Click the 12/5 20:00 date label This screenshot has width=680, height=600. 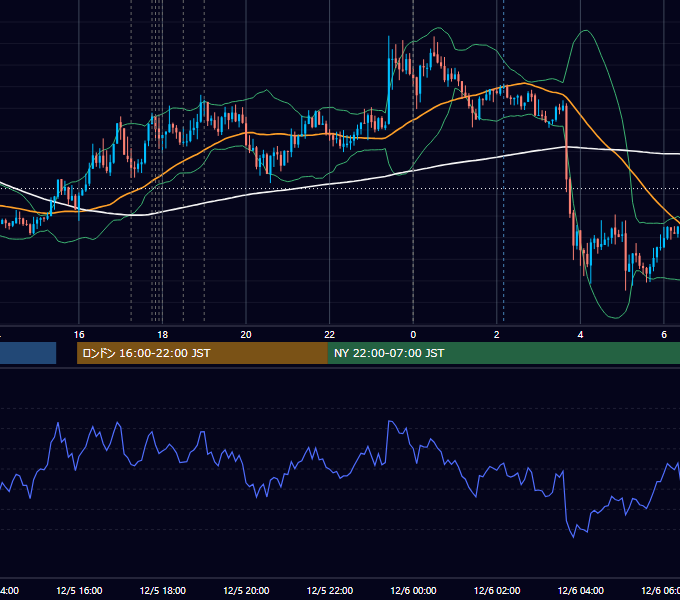[x=246, y=591]
